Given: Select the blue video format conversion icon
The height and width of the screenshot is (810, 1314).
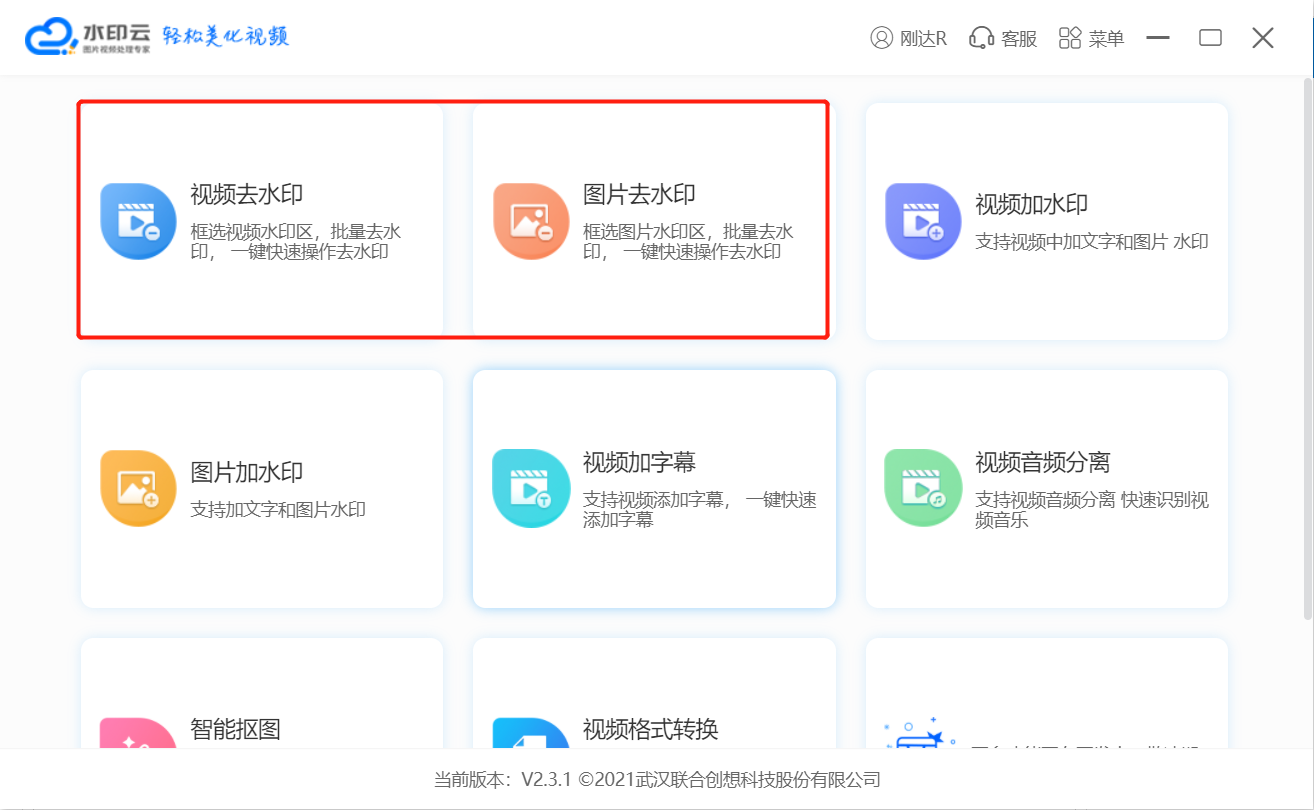Looking at the screenshot, I should click(x=531, y=733).
